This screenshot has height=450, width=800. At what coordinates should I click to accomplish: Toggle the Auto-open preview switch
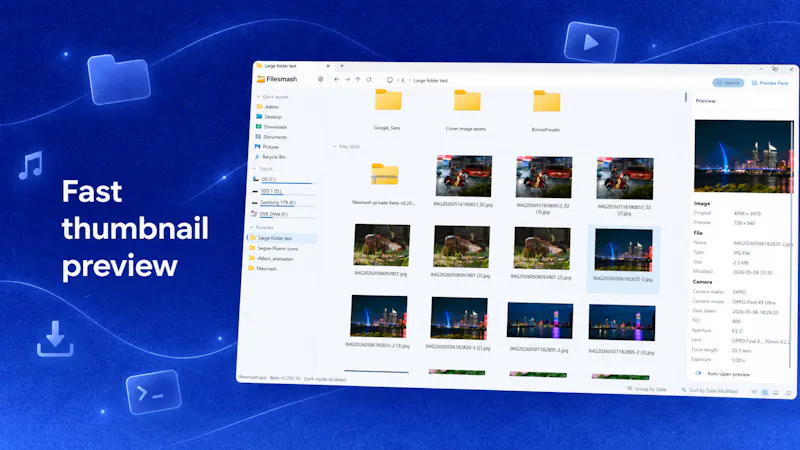[698, 373]
